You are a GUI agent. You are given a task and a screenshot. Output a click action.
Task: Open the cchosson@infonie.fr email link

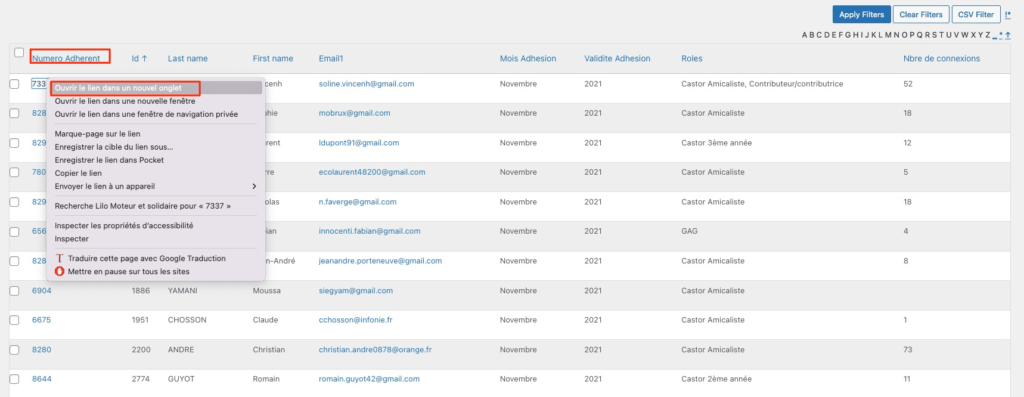(x=355, y=320)
